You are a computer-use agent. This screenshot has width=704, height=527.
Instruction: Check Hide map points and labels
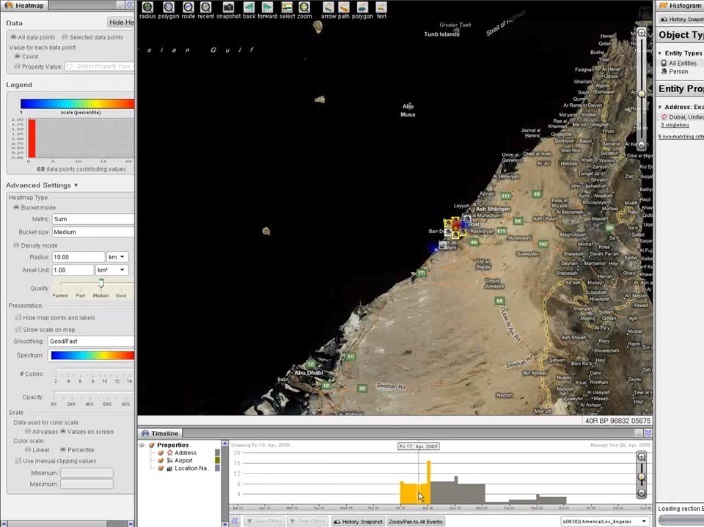[18, 317]
